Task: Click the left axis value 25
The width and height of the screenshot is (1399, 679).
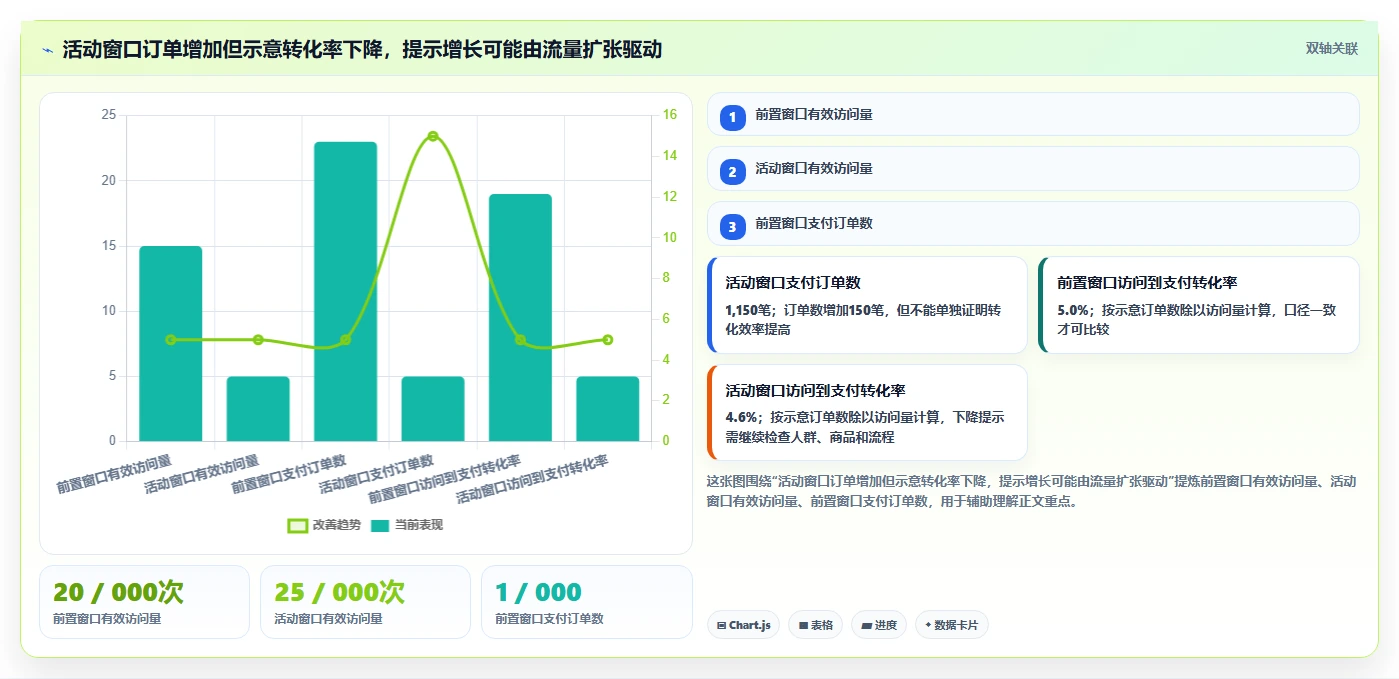Action: coord(109,115)
